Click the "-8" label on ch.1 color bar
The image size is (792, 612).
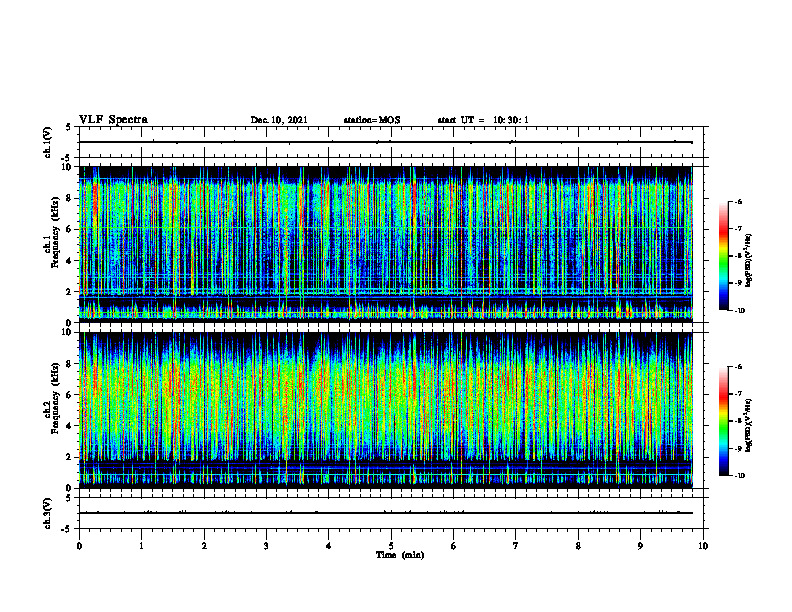click(x=738, y=256)
